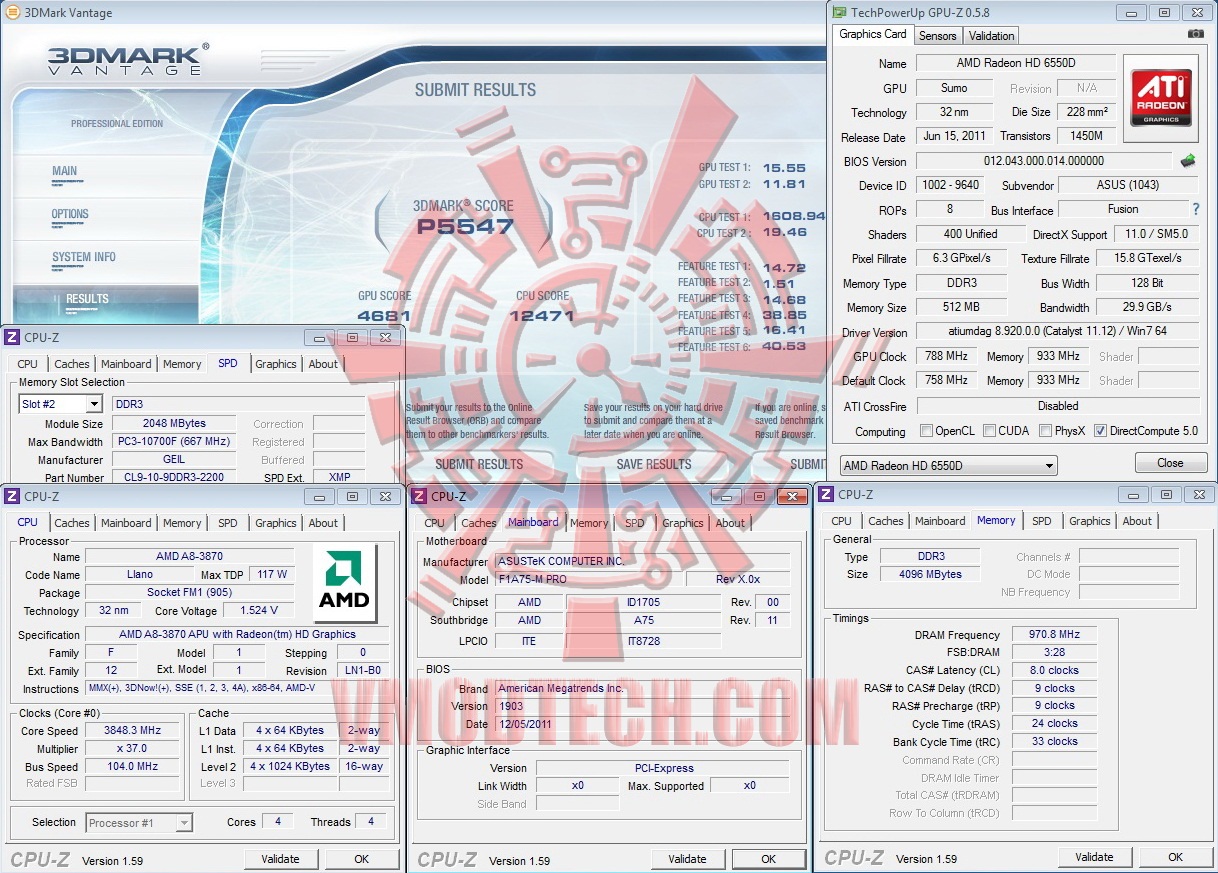Screen dimensions: 1218x873
Task: Open Mainboard tab in CPU-Z CPU window
Action: [x=126, y=523]
